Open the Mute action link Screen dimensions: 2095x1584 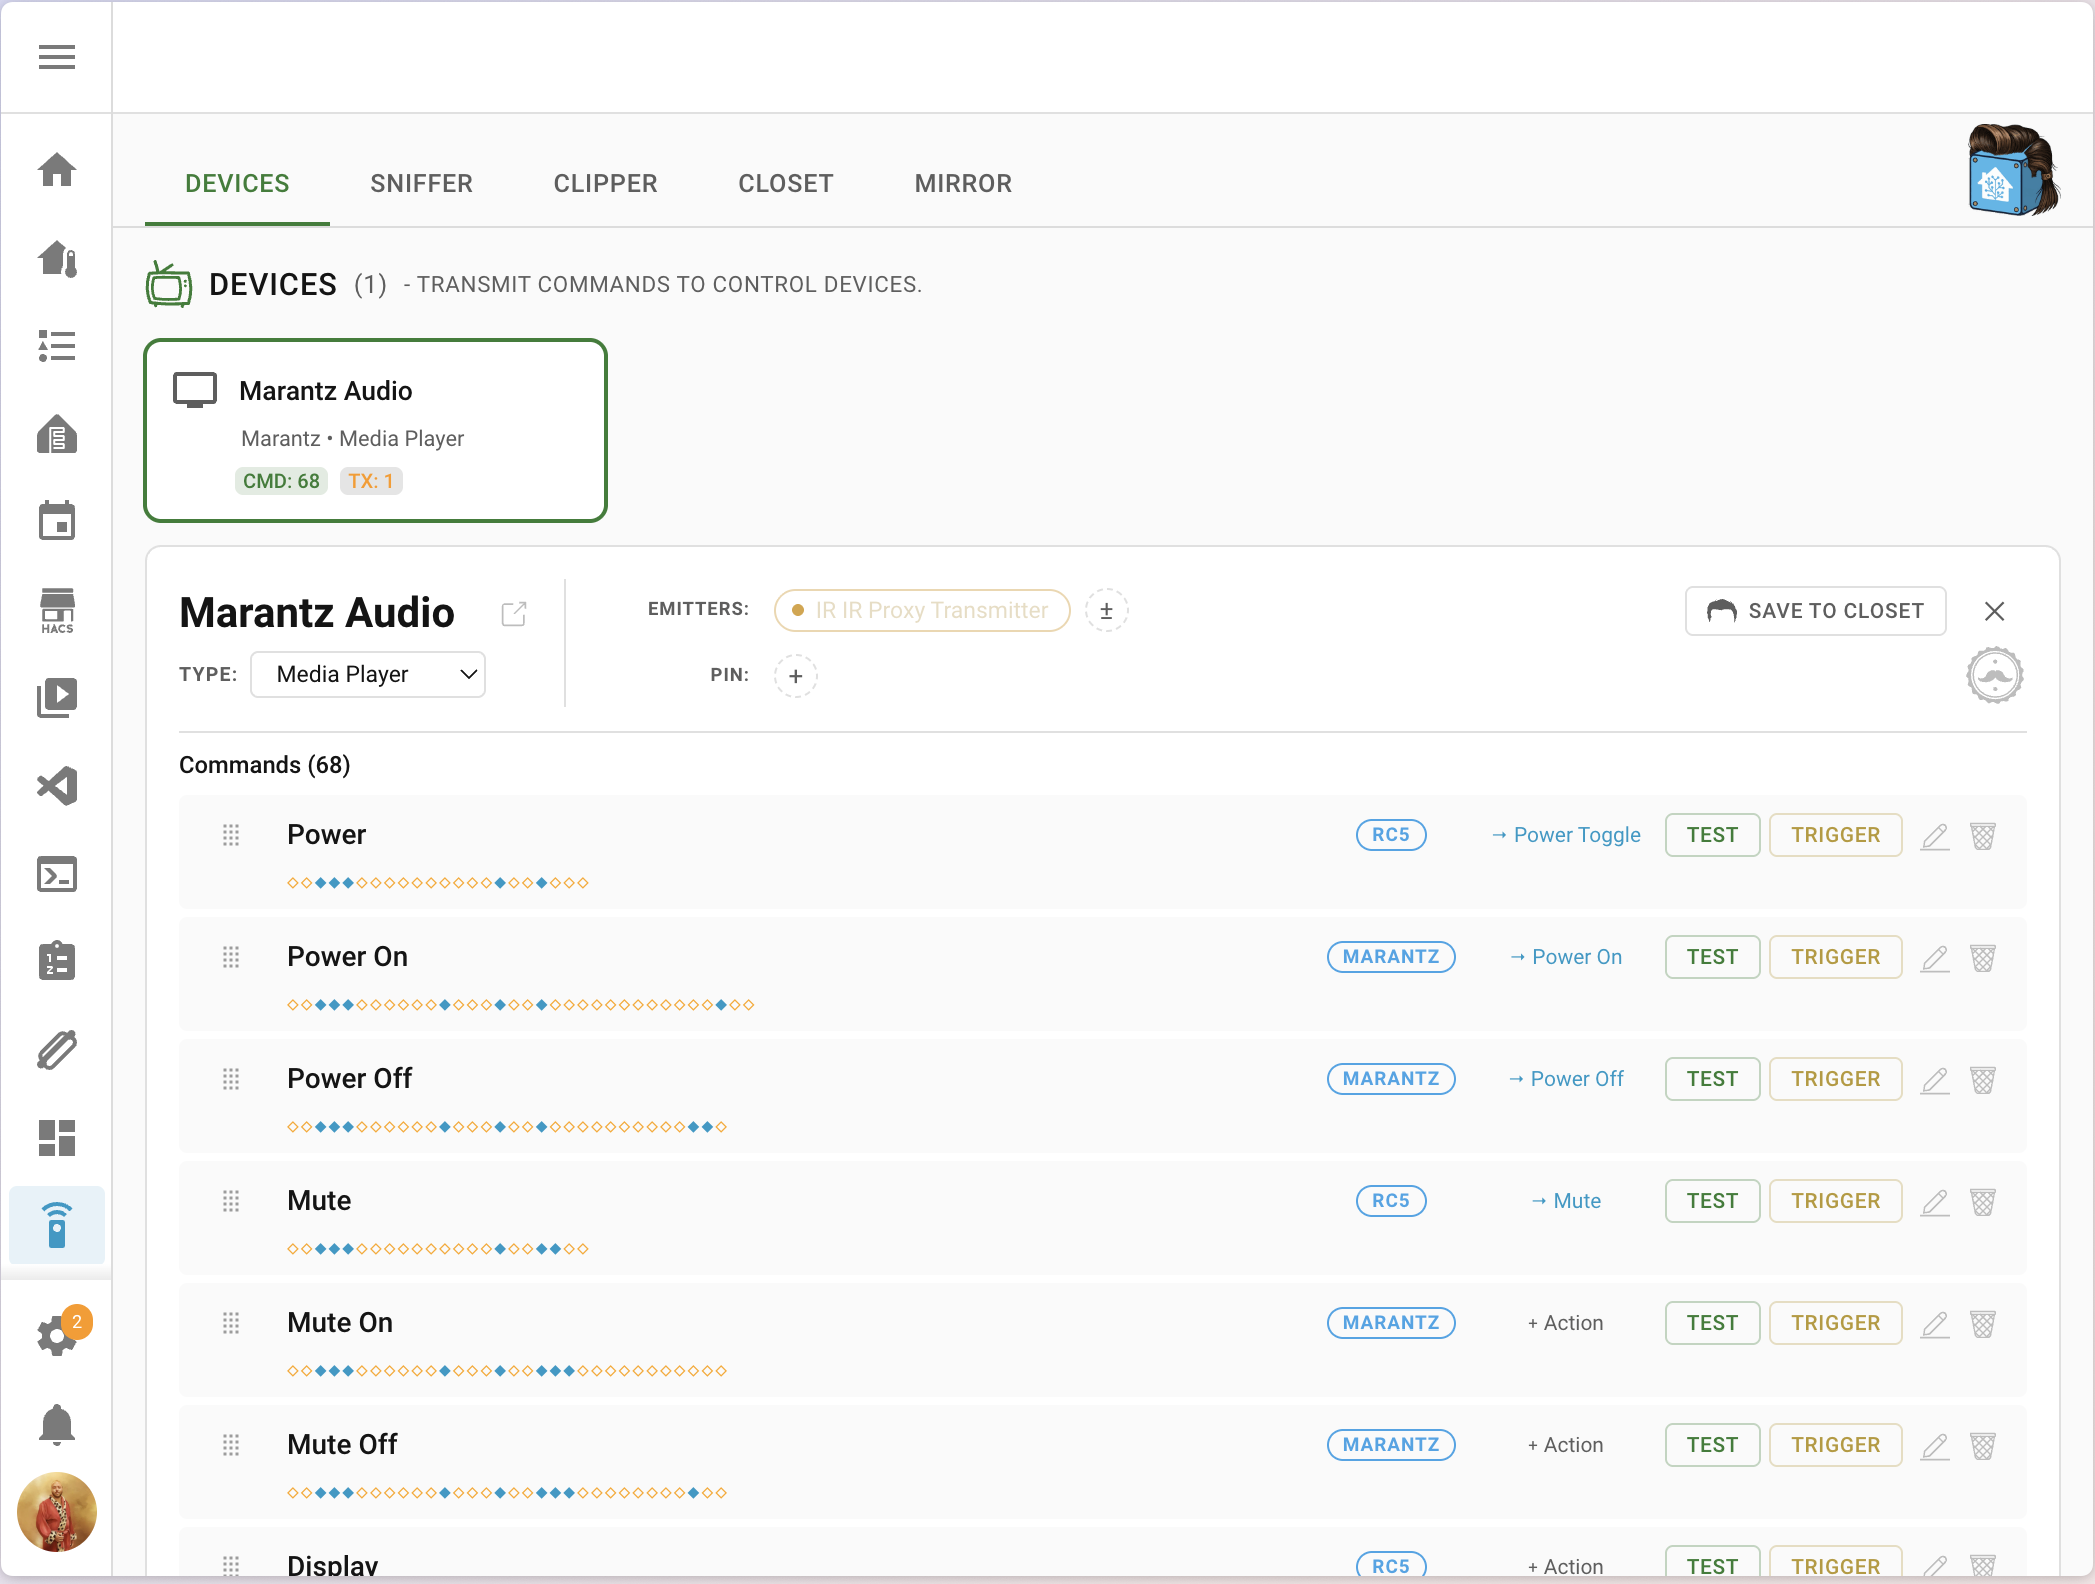pos(1565,1201)
